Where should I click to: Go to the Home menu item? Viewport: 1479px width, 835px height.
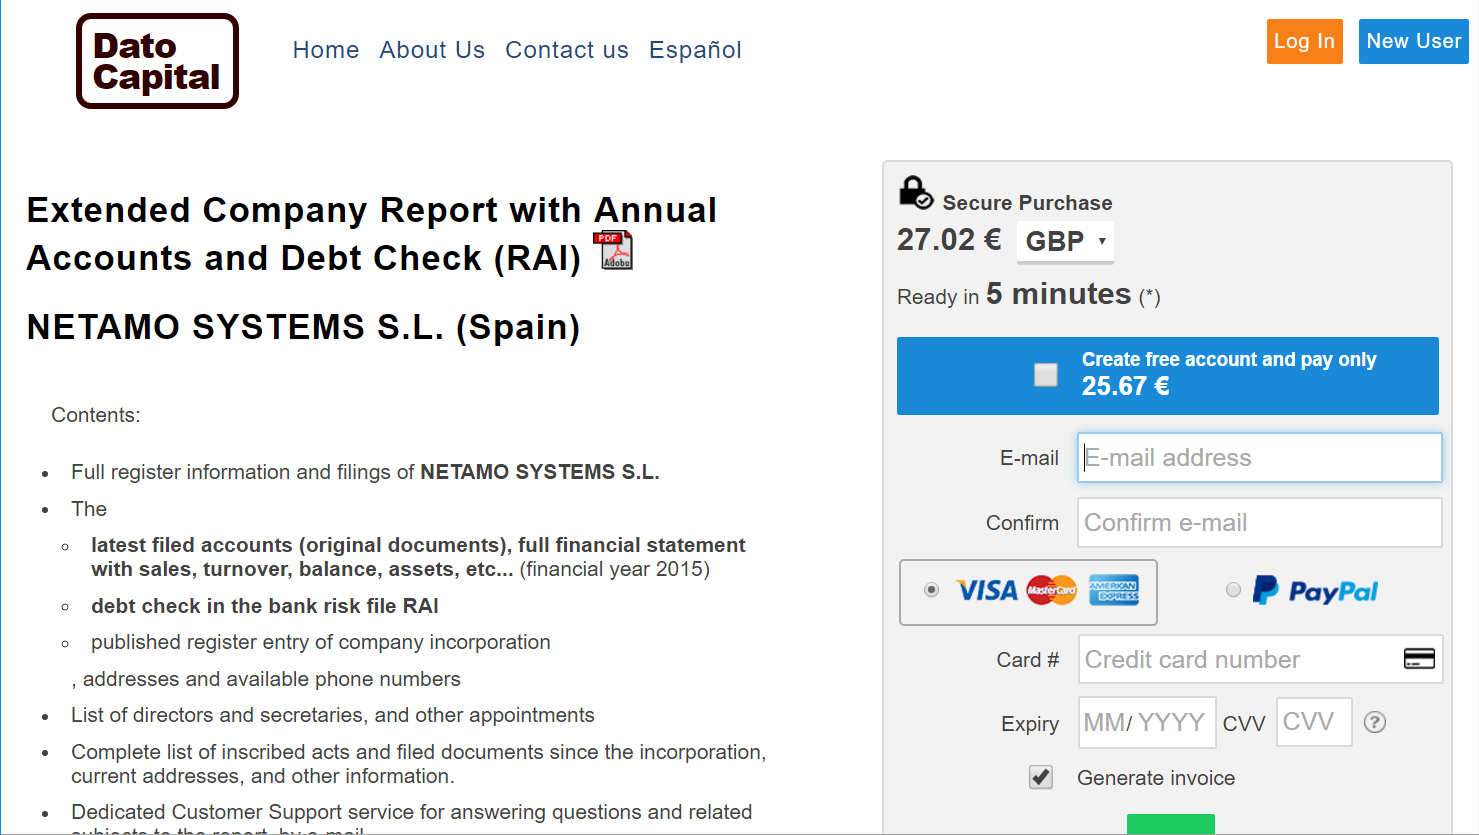[x=326, y=50]
